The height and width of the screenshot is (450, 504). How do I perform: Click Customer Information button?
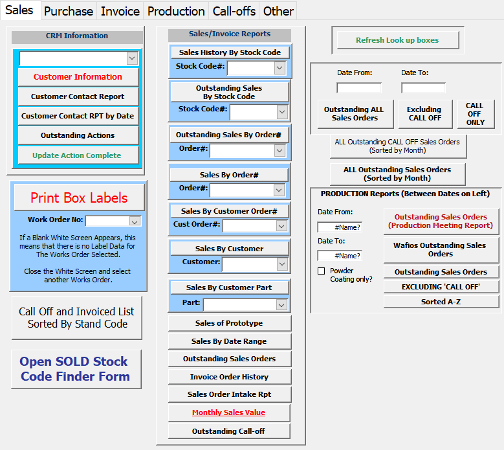(x=78, y=77)
